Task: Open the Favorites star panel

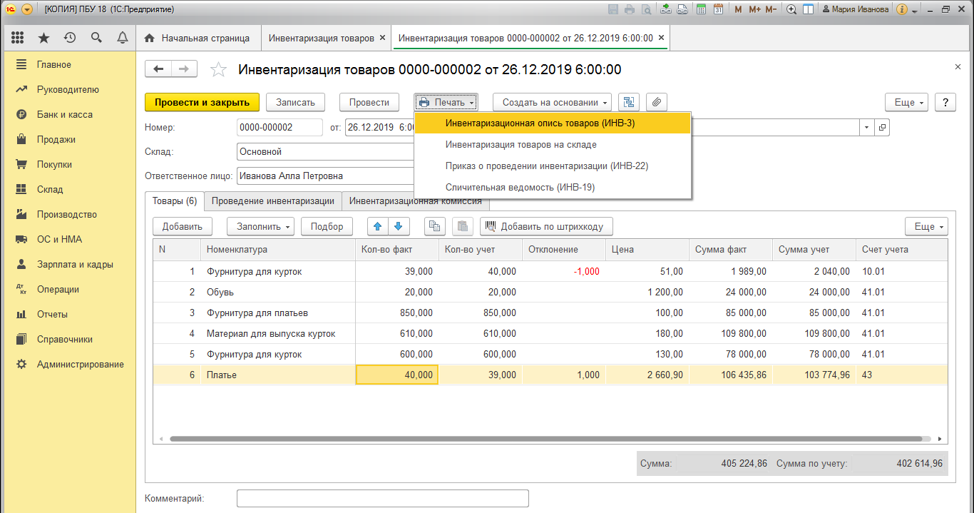Action: point(43,38)
